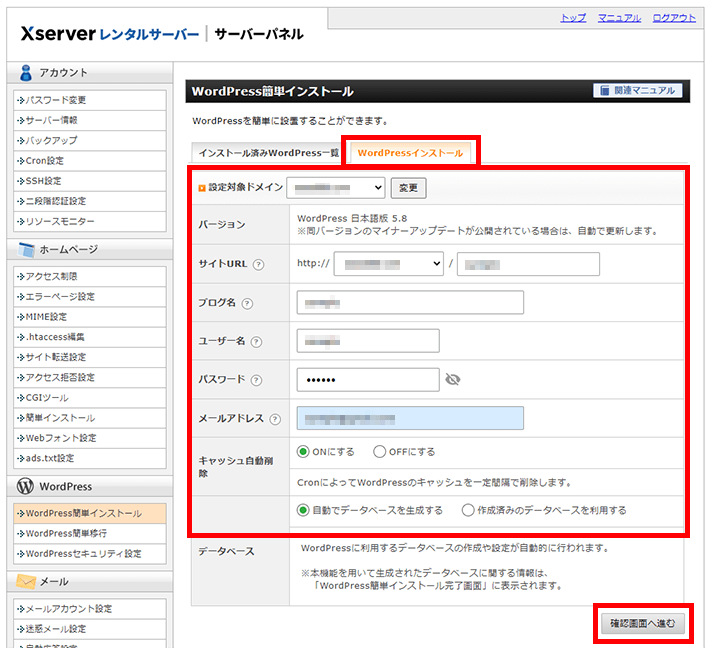
Task: Open メールアカウント設定 in sidebar
Action: point(90,609)
